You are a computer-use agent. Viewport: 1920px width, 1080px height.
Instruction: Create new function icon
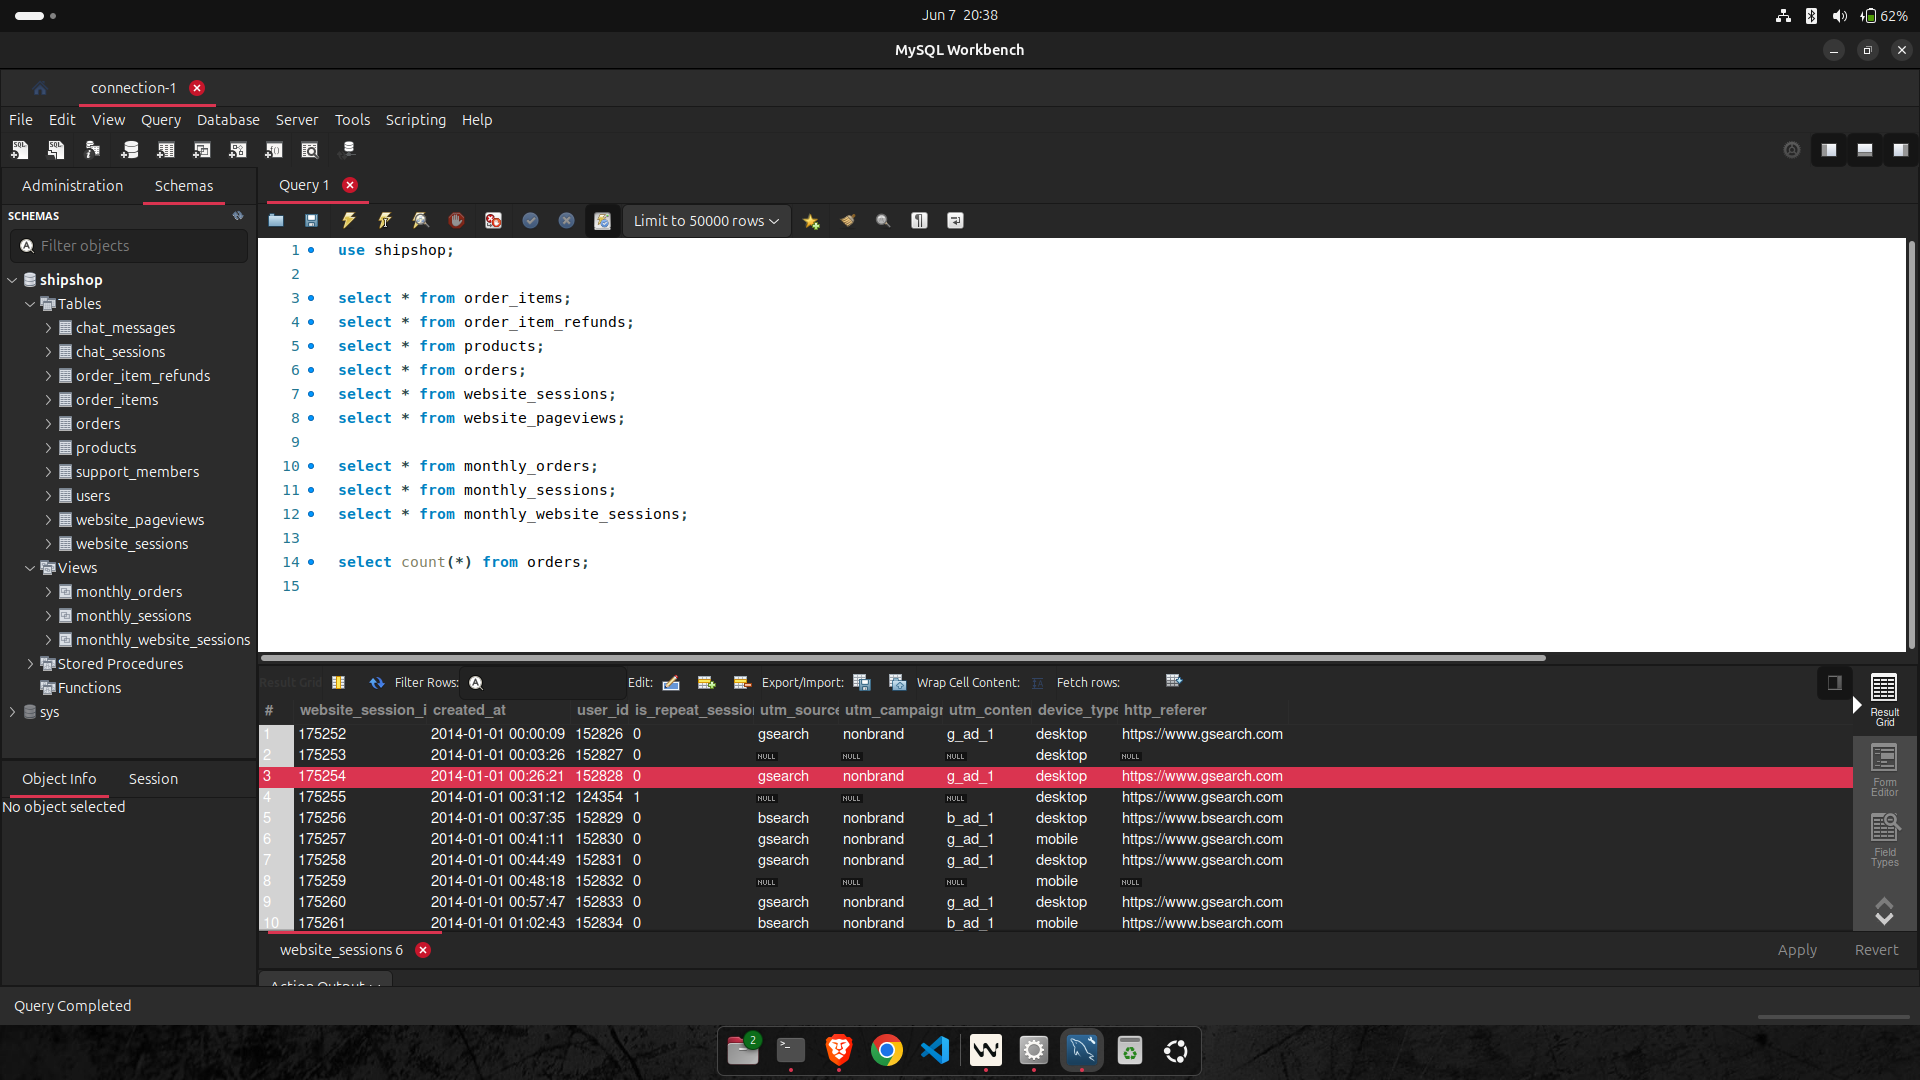click(273, 150)
